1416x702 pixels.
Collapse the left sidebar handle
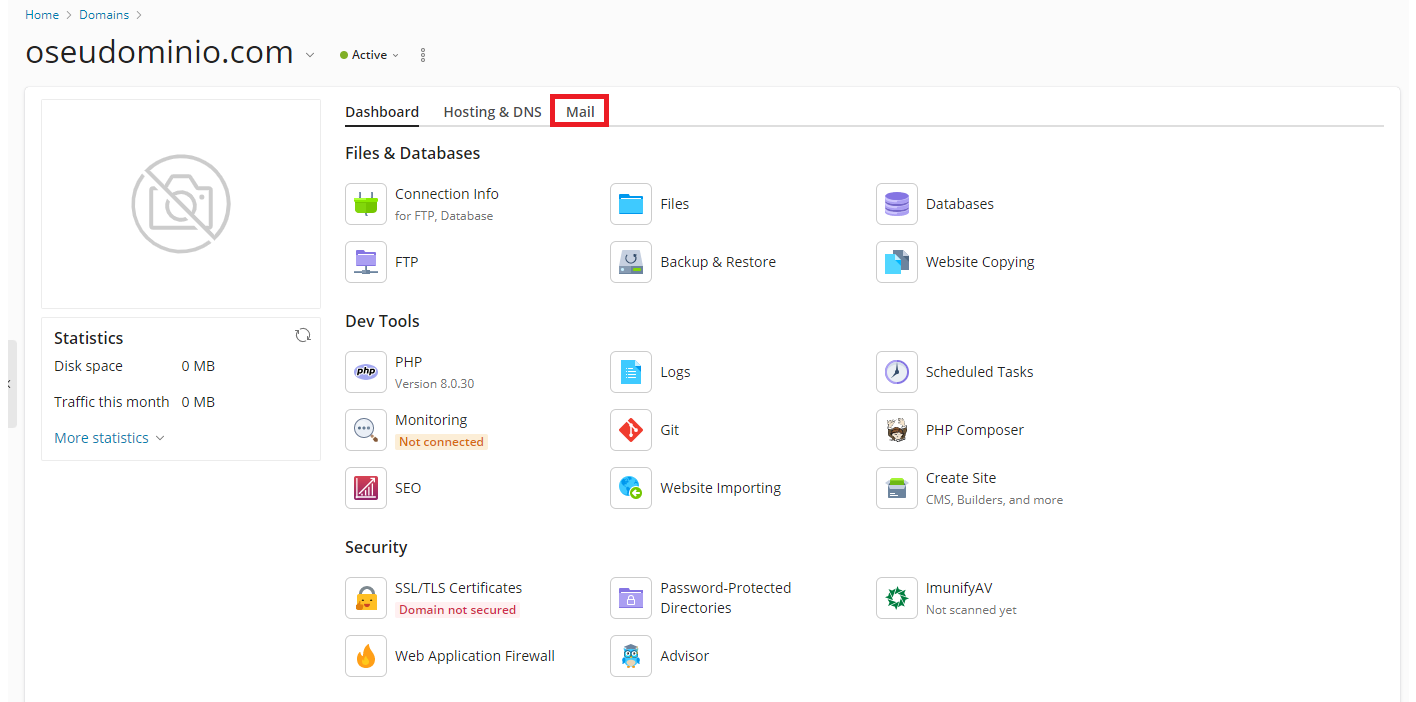coord(10,384)
